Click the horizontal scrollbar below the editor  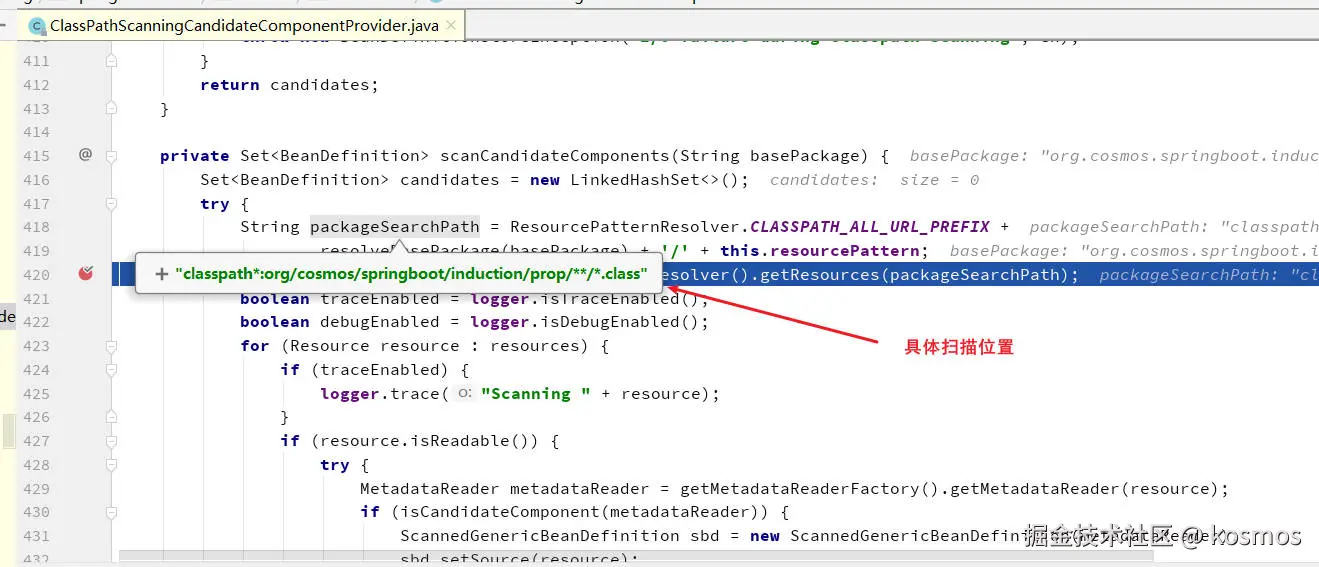coord(636,556)
